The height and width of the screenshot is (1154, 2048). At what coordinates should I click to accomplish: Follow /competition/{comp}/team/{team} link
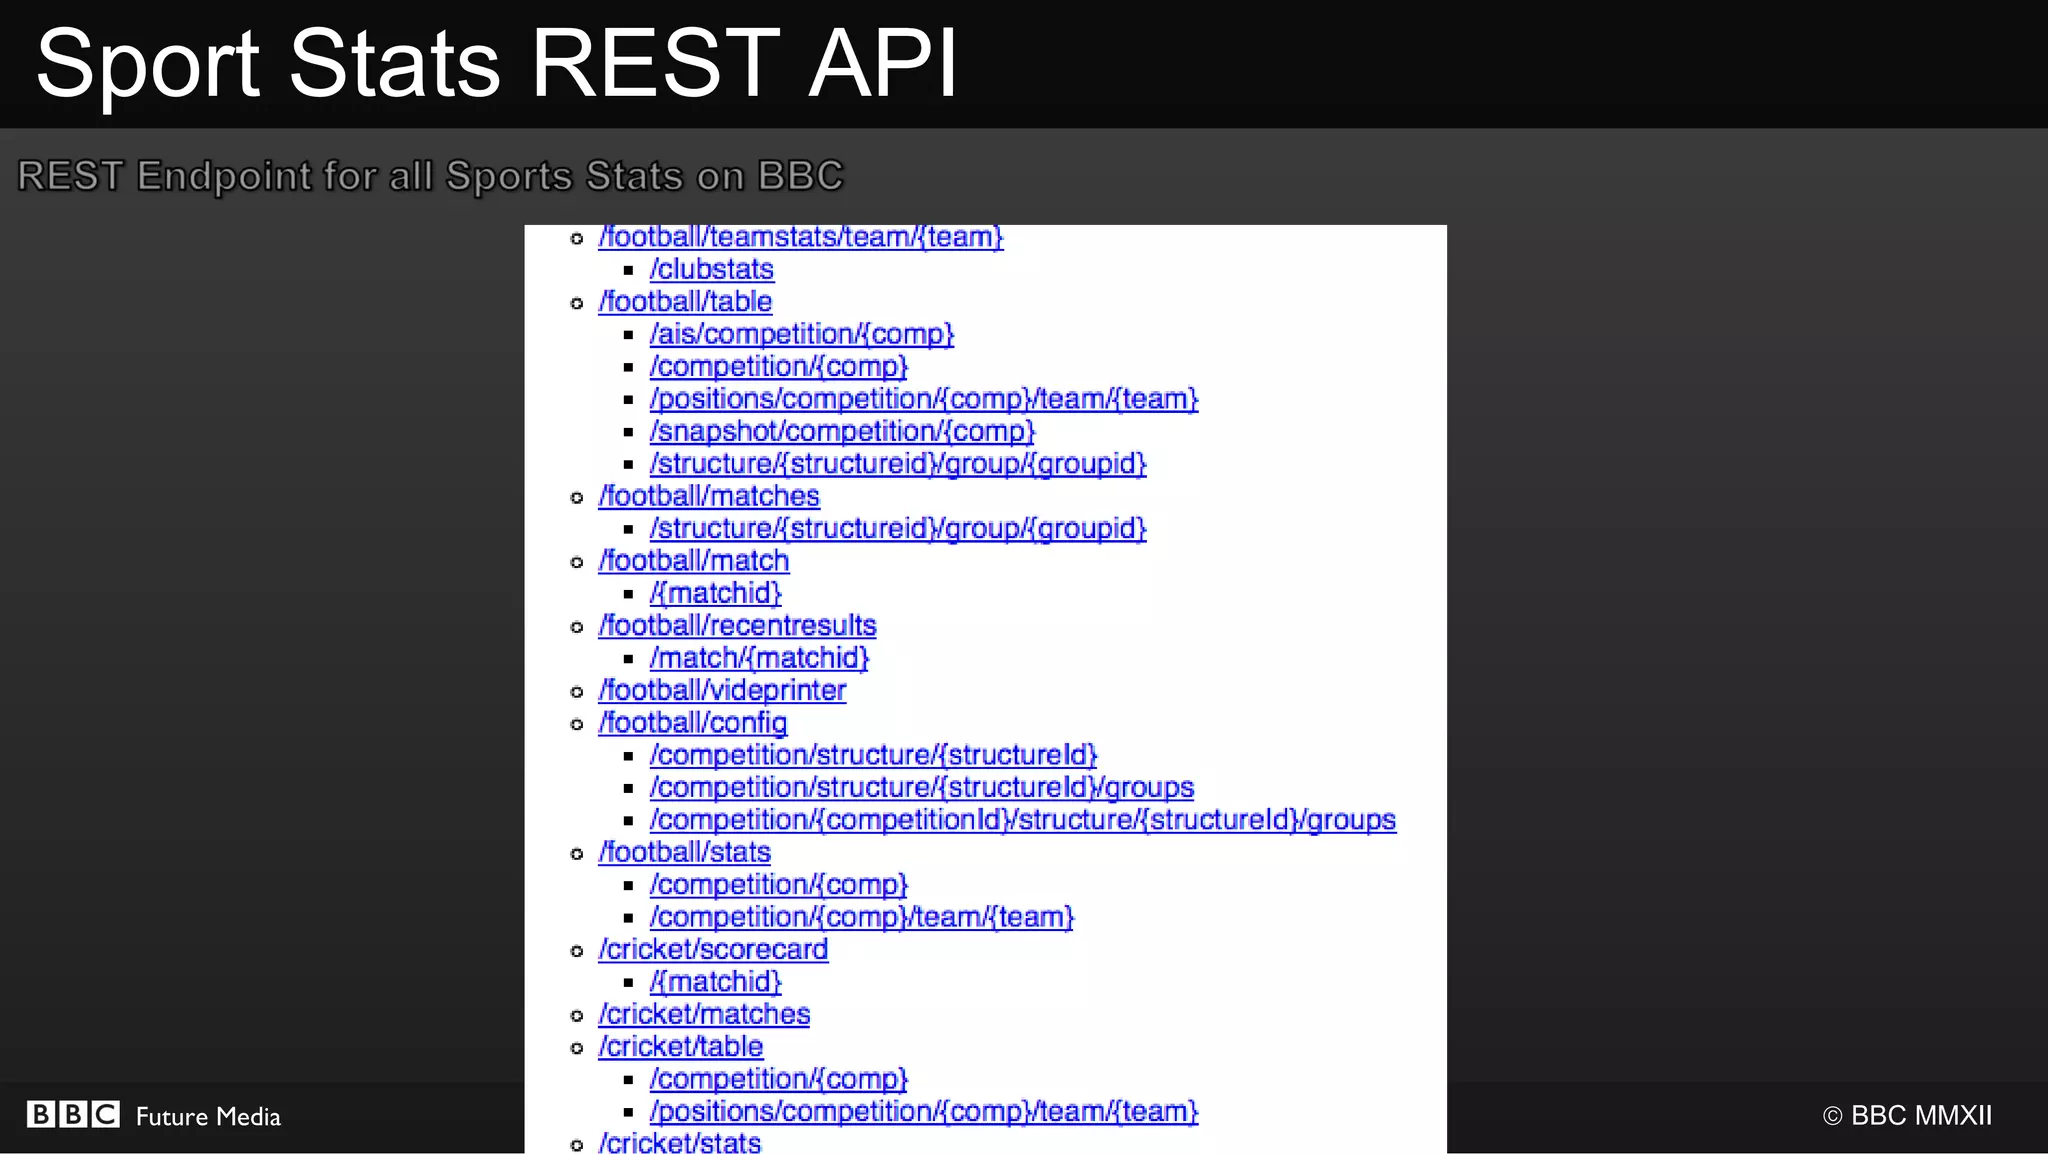(862, 917)
